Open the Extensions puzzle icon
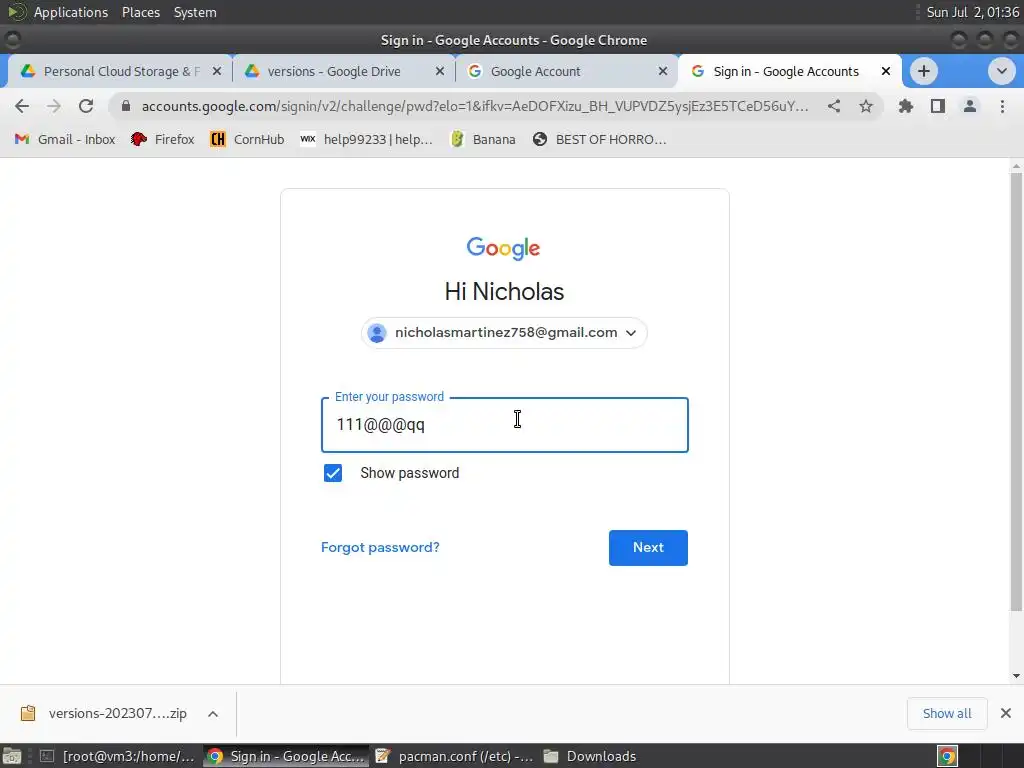 906,106
